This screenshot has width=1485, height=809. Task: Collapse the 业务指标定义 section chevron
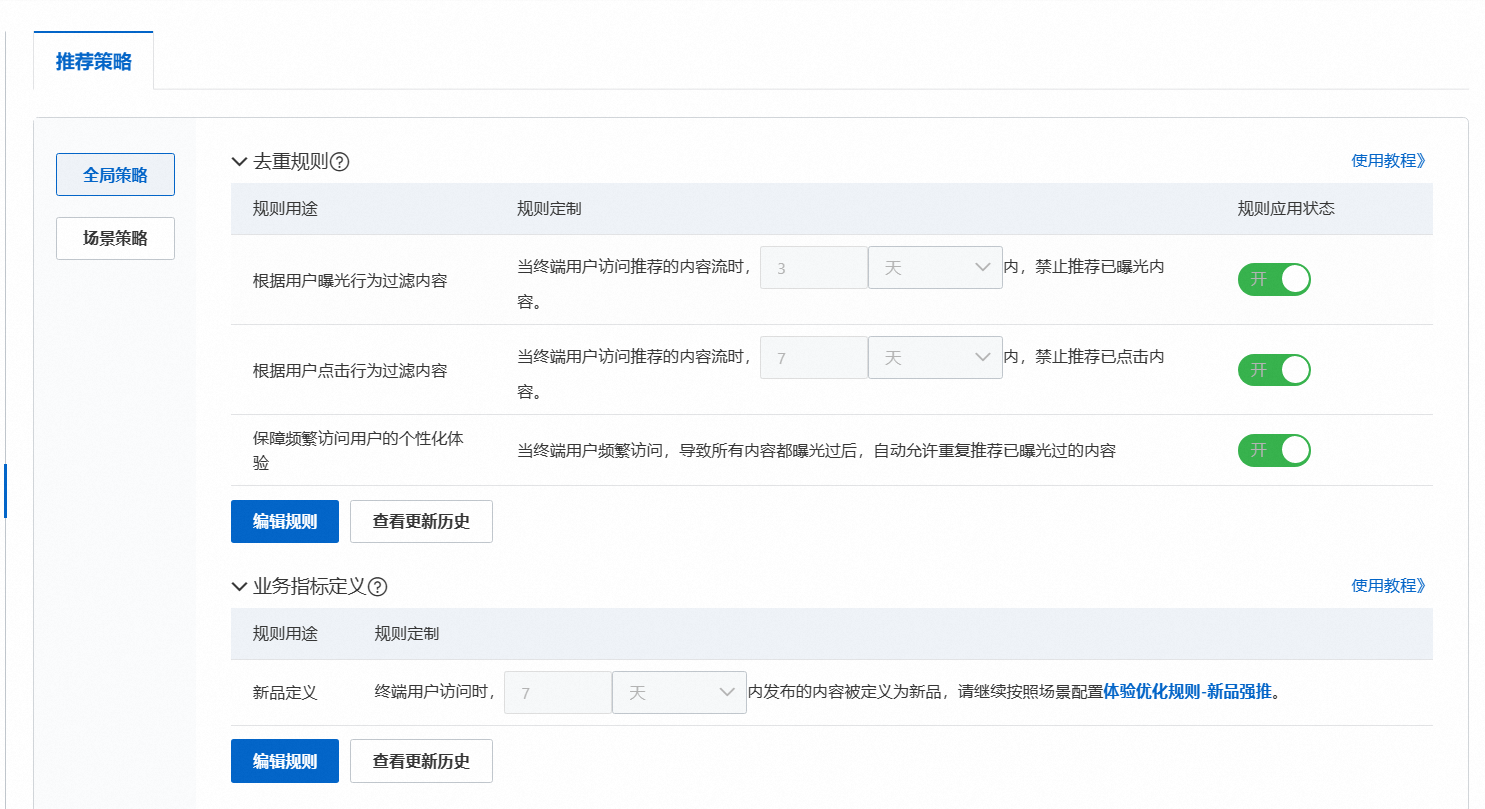pyautogui.click(x=239, y=587)
